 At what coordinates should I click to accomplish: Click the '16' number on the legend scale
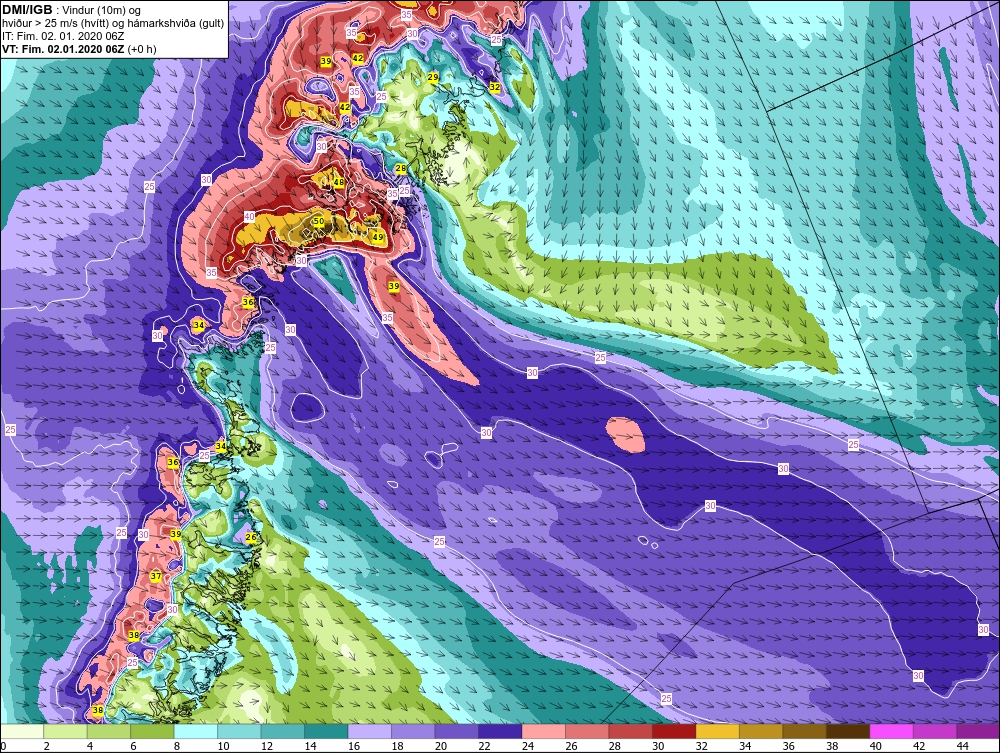click(354, 746)
